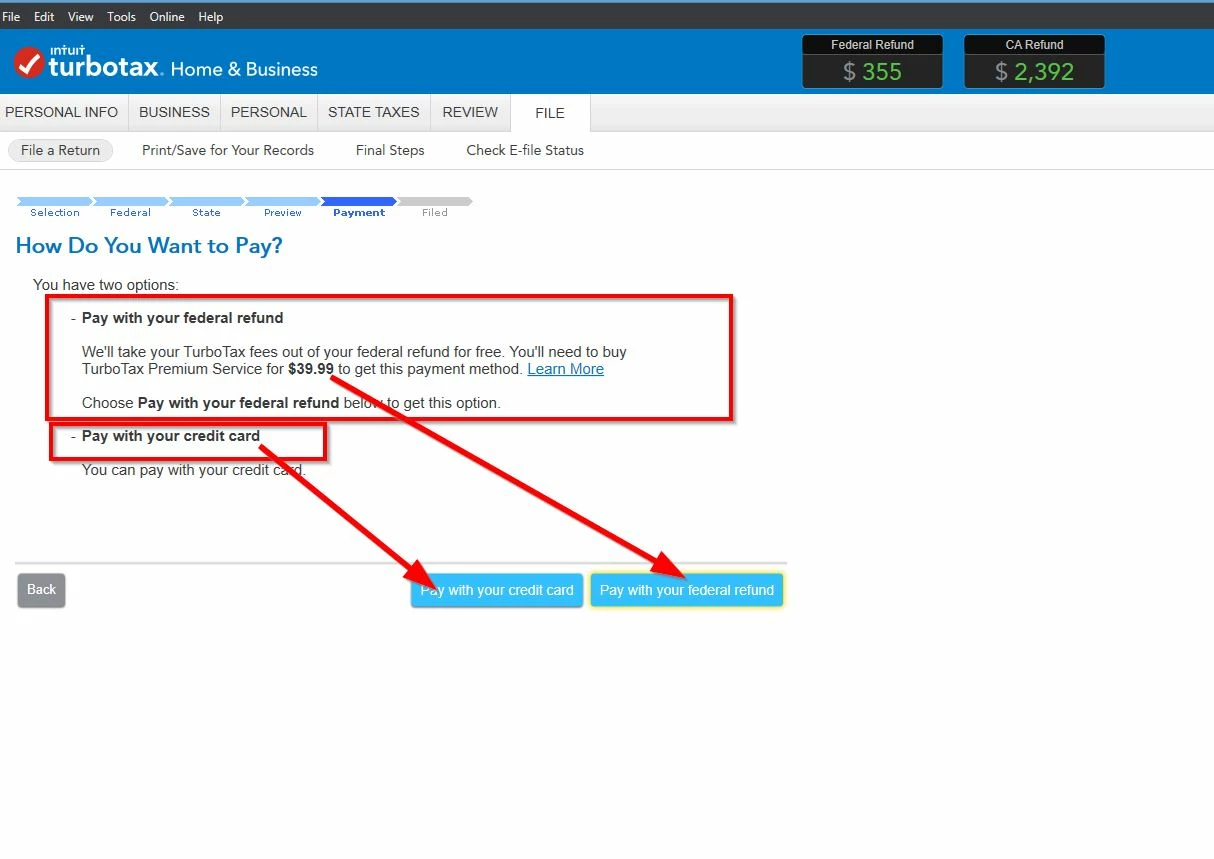Click the 'How Do You Want to Pay?' heading
The width and height of the screenshot is (1214, 859).
coord(149,246)
